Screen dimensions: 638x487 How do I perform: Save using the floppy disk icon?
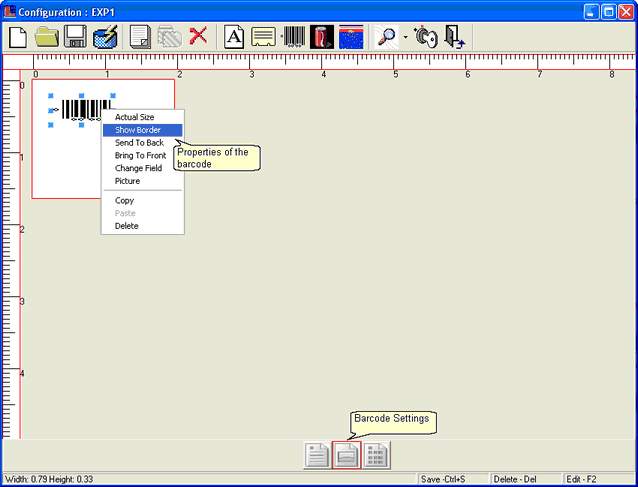[x=76, y=37]
